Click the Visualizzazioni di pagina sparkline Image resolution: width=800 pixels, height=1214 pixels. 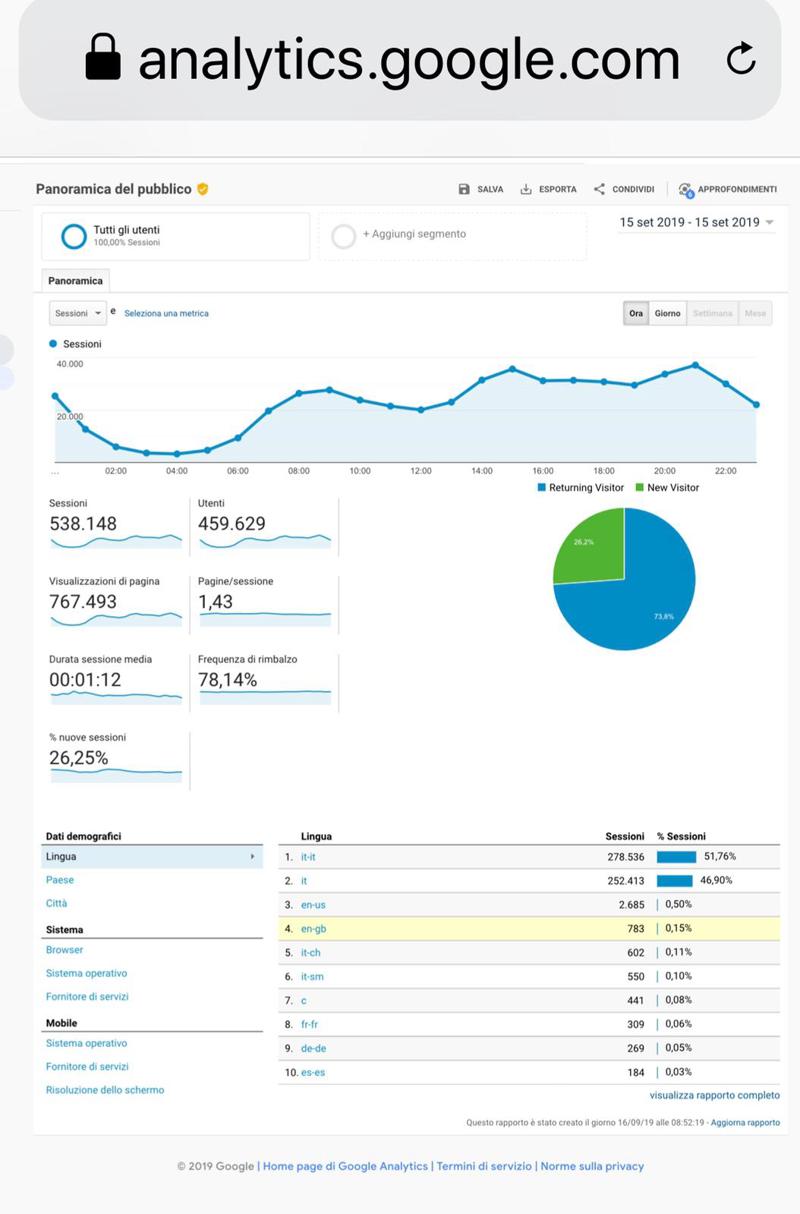[x=116, y=619]
